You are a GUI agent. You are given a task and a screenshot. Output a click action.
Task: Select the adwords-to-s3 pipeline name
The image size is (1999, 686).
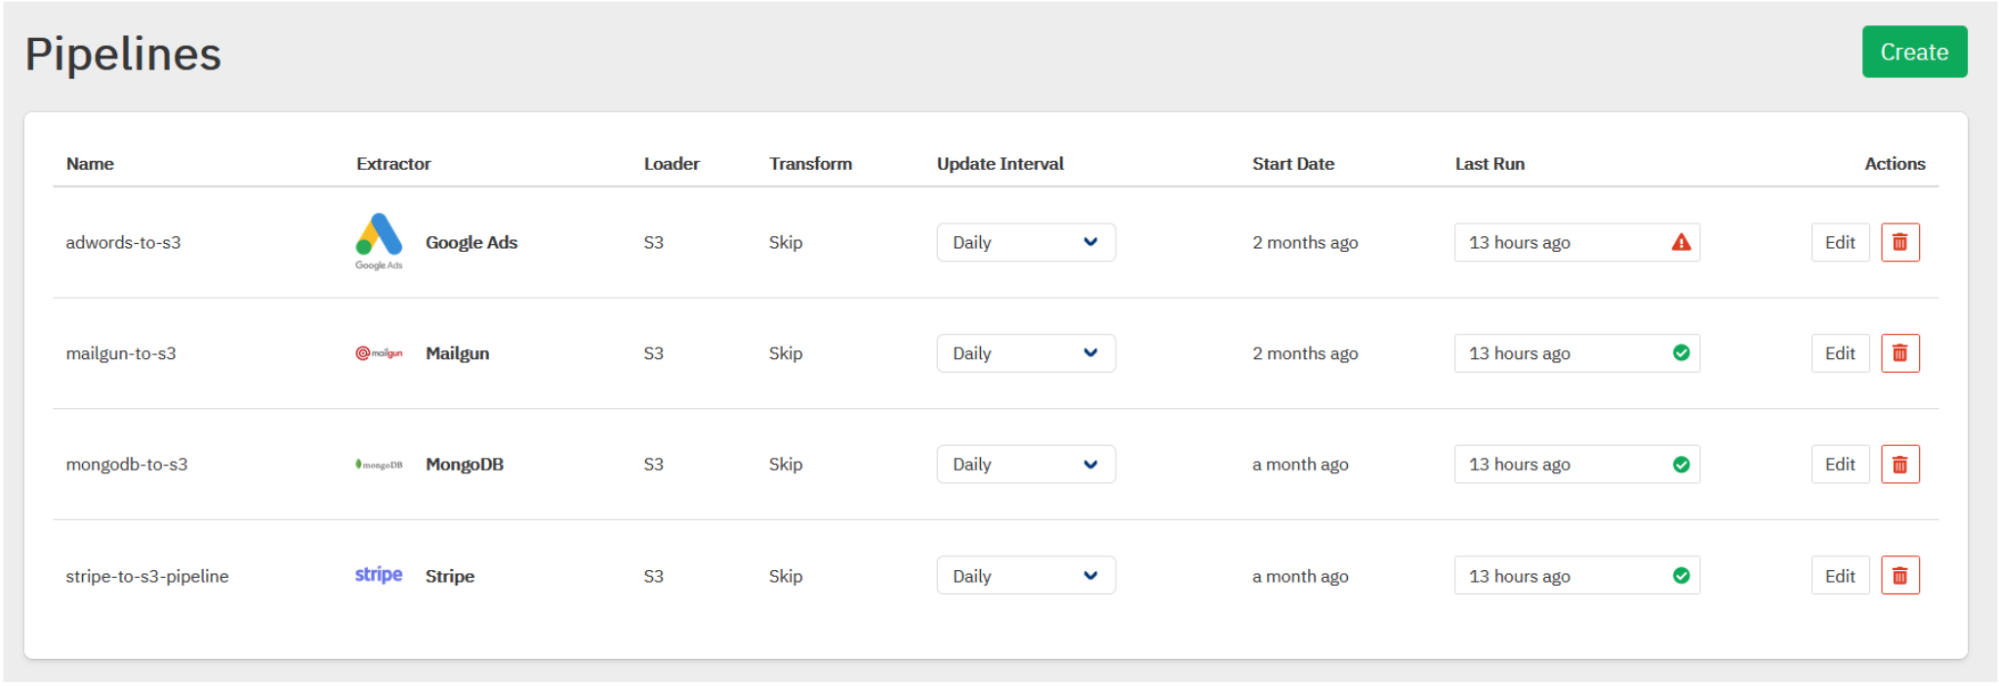tap(123, 242)
